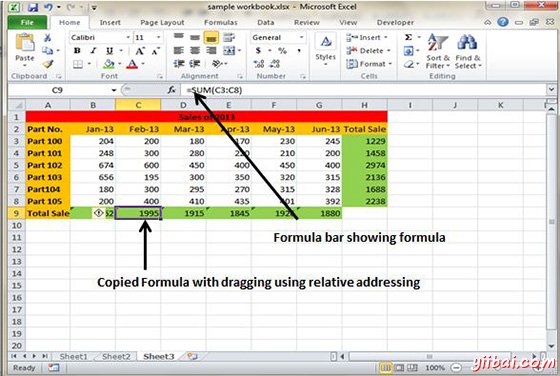Select the Format Painter brush
Screen dimensions: 560x376
click(x=47, y=64)
